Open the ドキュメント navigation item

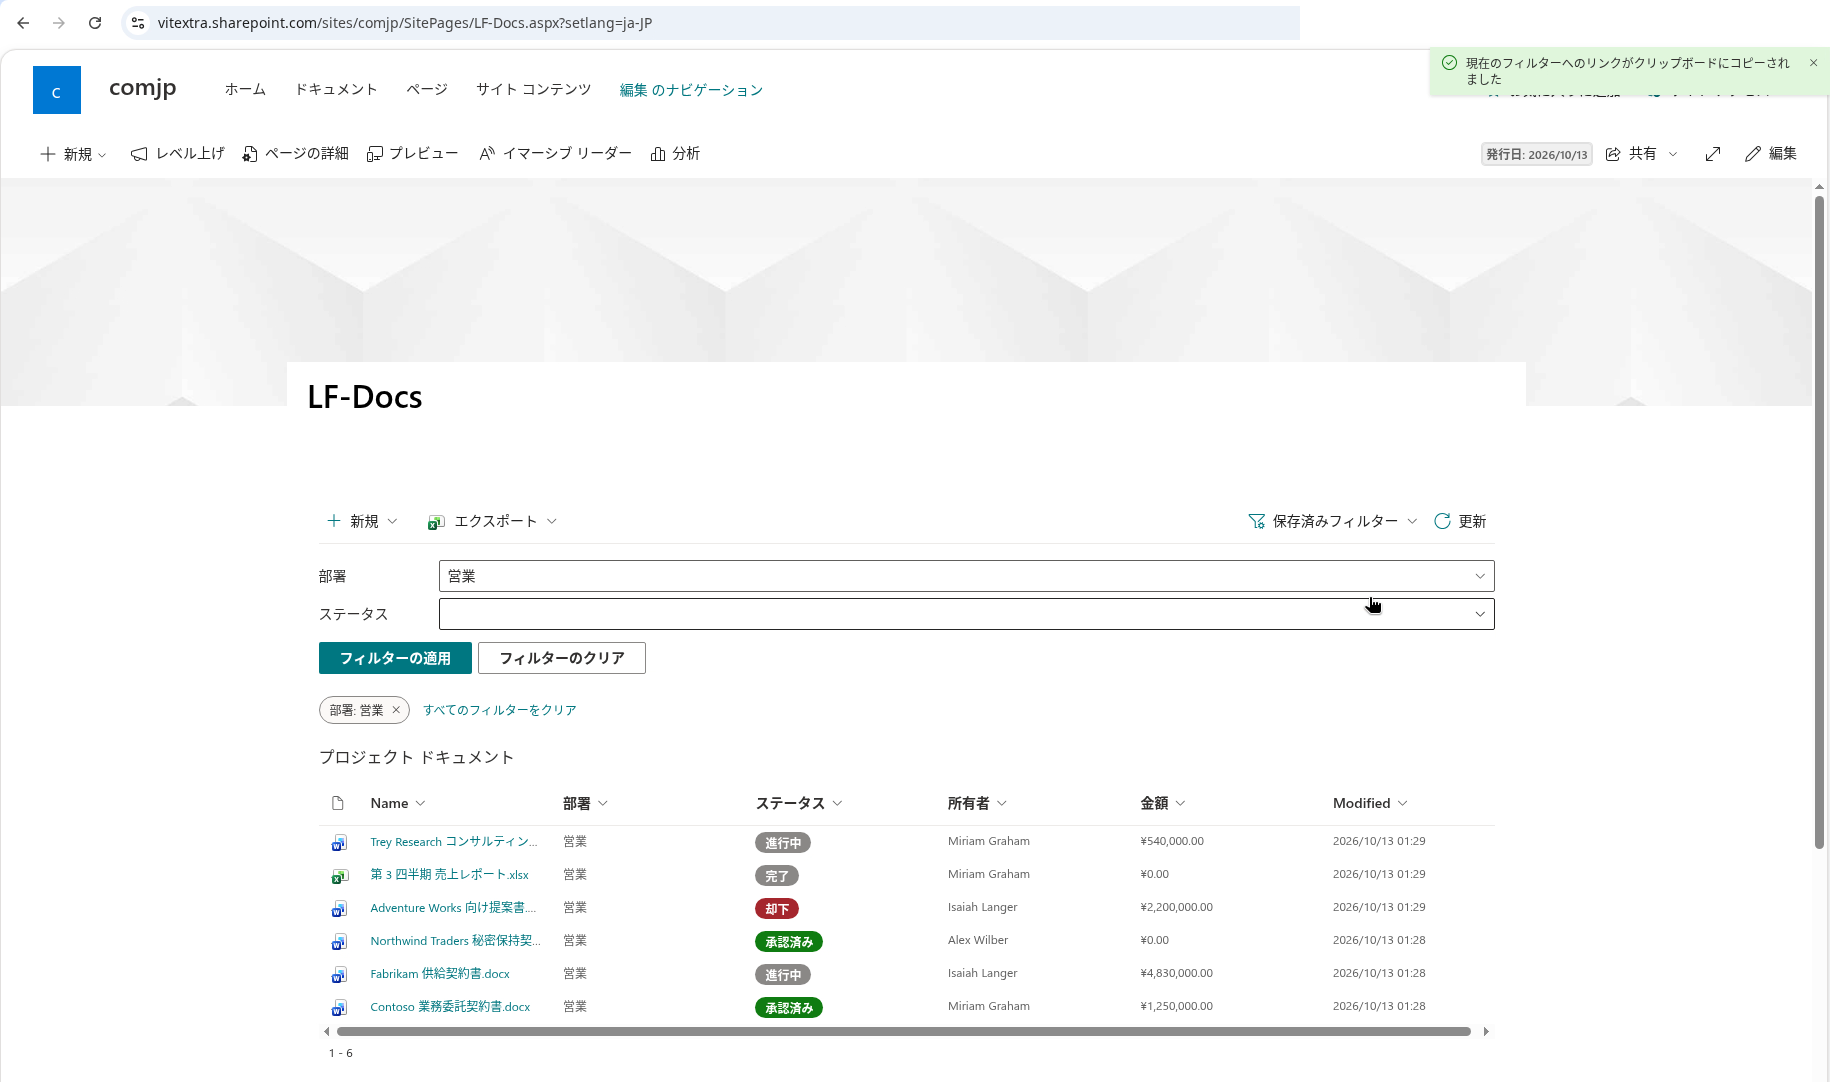336,90
